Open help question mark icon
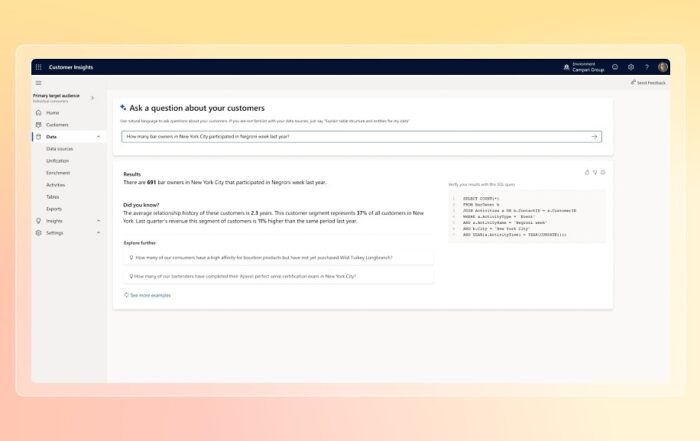The height and width of the screenshot is (441, 700). tap(646, 67)
